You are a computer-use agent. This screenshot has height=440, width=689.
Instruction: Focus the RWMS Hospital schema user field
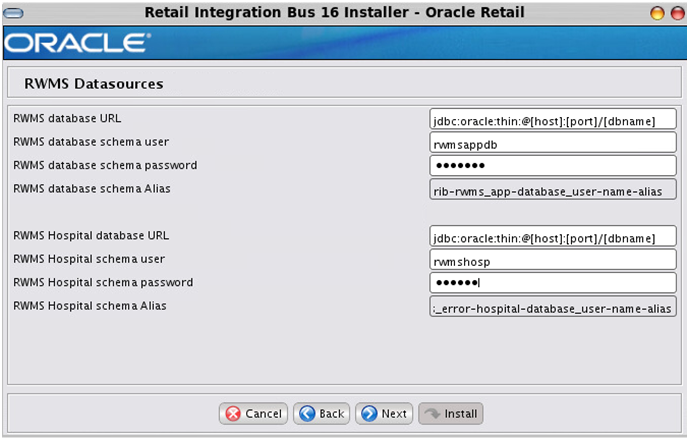(553, 259)
